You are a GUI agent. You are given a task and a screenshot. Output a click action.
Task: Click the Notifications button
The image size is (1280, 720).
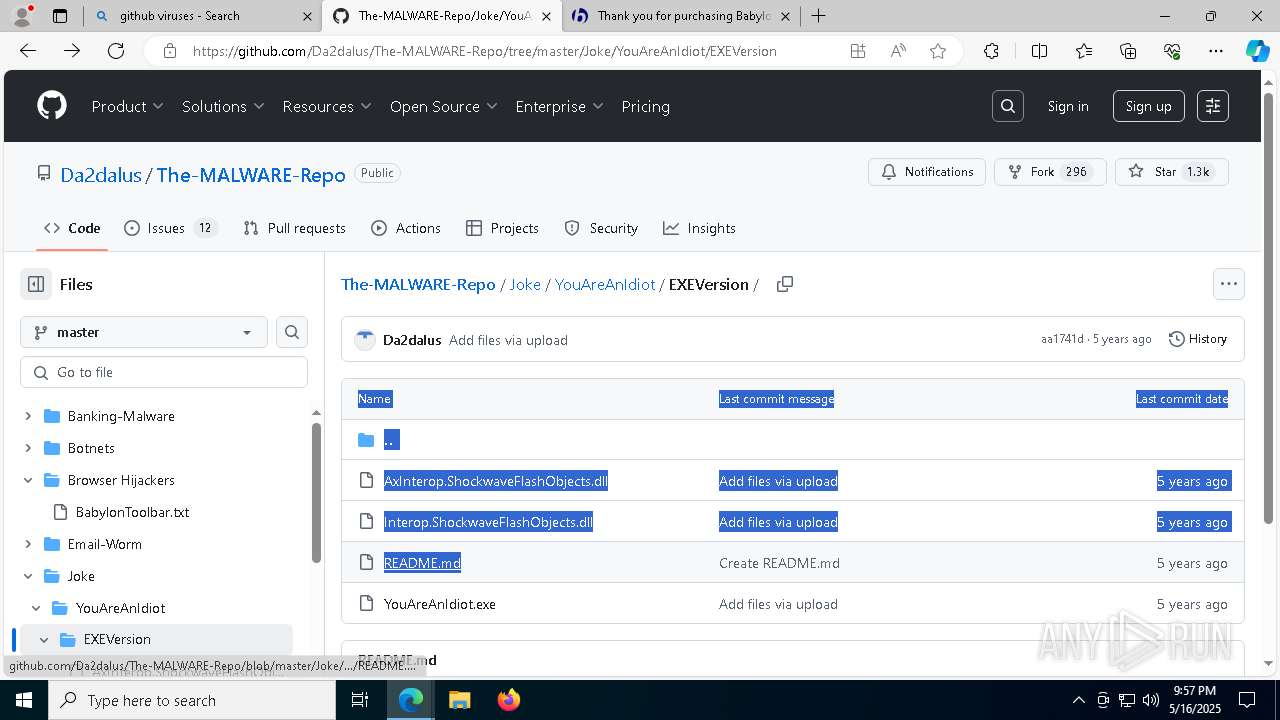click(927, 172)
